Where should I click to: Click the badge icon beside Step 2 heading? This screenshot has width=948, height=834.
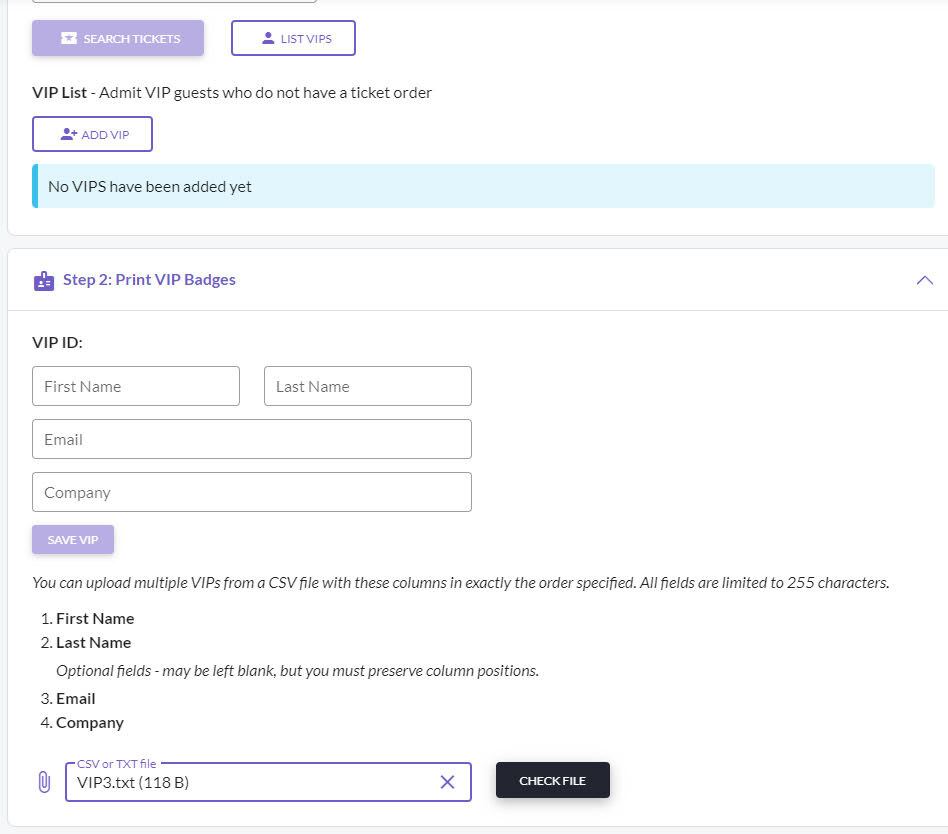[44, 281]
